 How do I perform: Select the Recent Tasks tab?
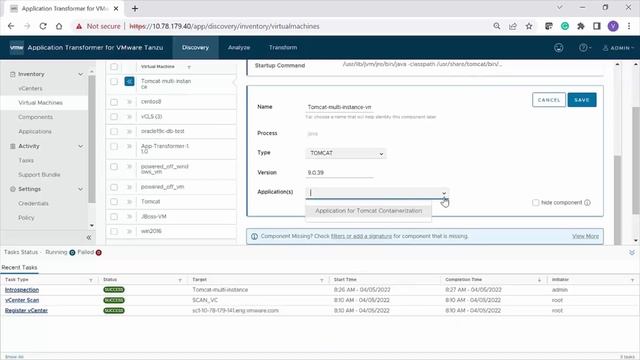[x=19, y=267]
